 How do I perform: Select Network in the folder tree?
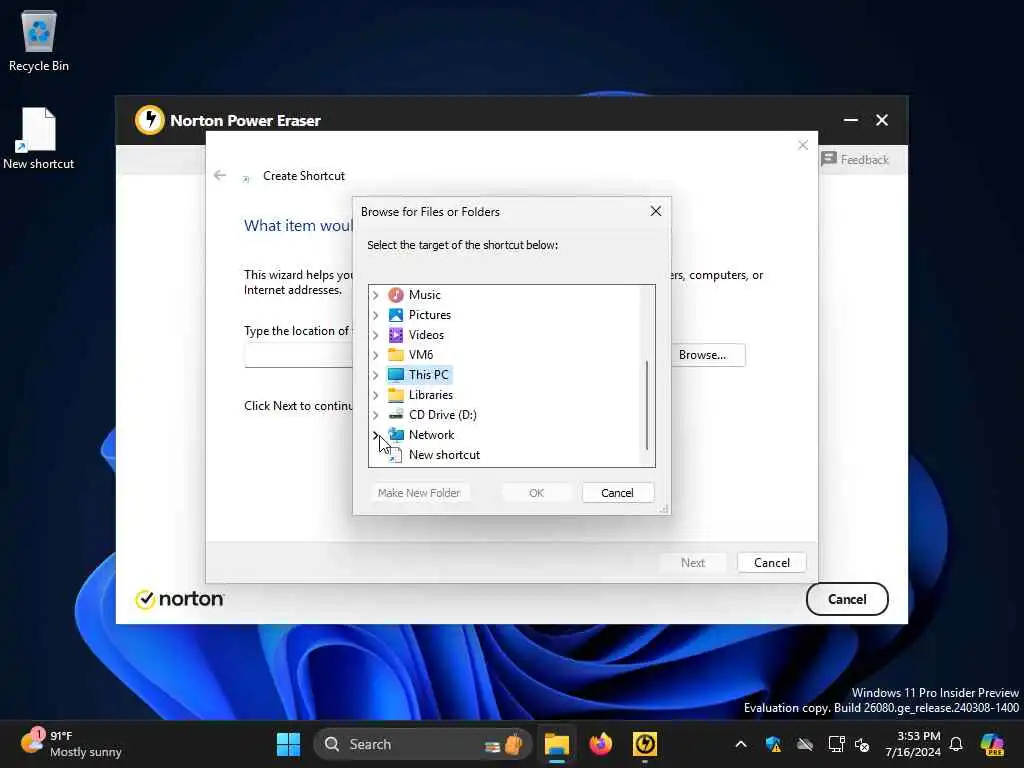click(x=432, y=435)
